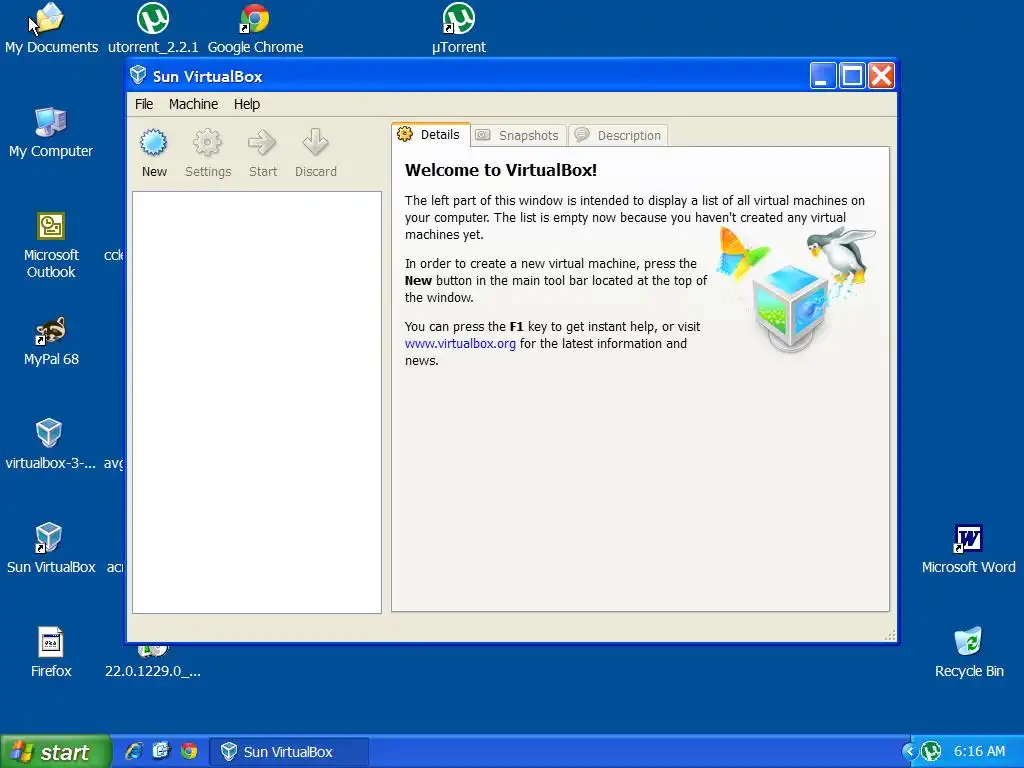
Task: Switch to the Snapshots tab
Action: click(518, 135)
